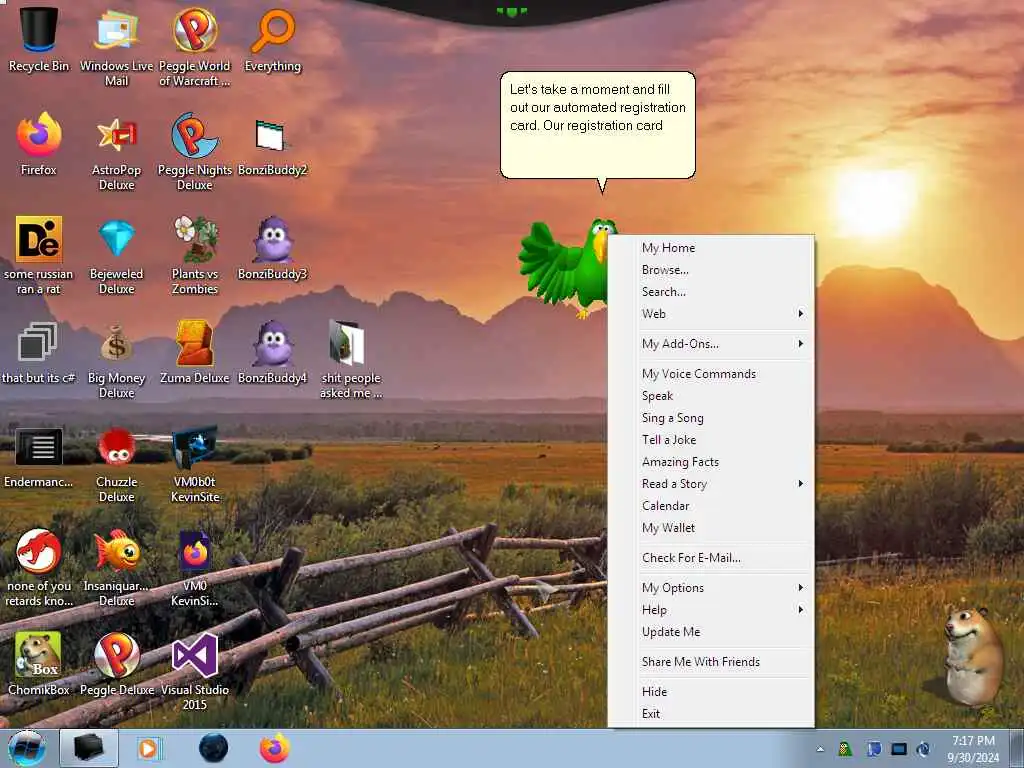This screenshot has height=768, width=1024.
Task: Choose Exit from context menu
Action: [712, 714]
